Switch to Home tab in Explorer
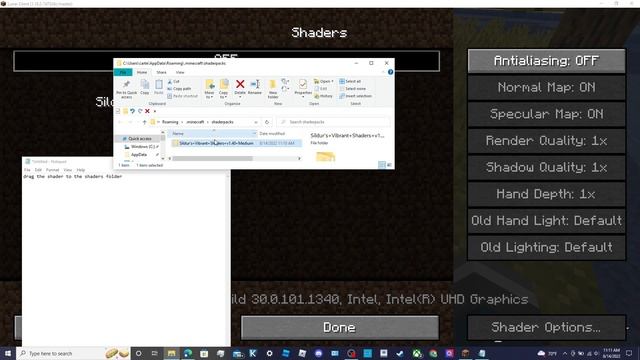Image resolution: width=640 pixels, height=360 pixels. [x=142, y=72]
